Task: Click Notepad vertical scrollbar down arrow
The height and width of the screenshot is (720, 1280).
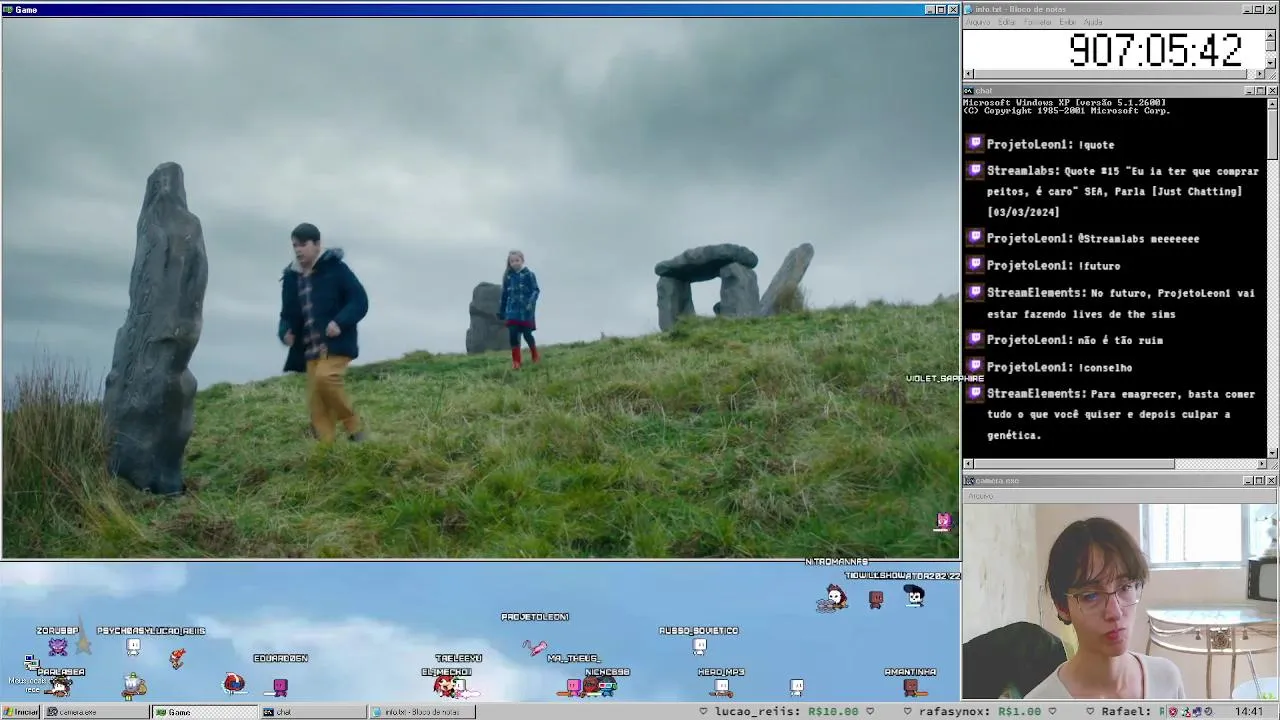Action: (1271, 62)
